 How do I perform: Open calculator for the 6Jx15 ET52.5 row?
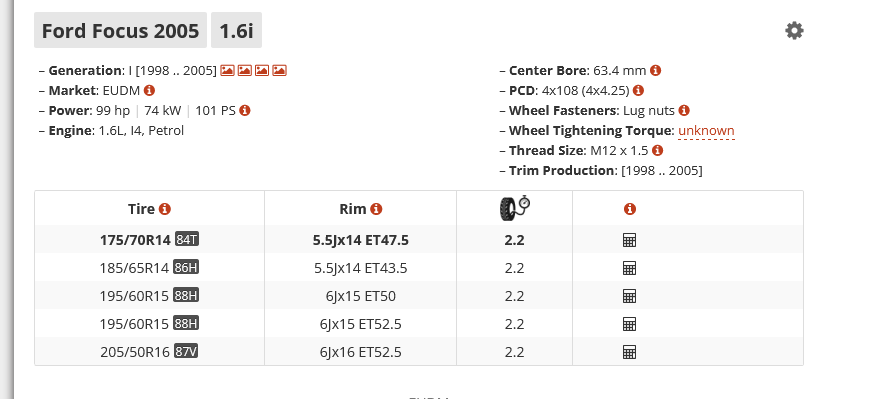pos(629,324)
